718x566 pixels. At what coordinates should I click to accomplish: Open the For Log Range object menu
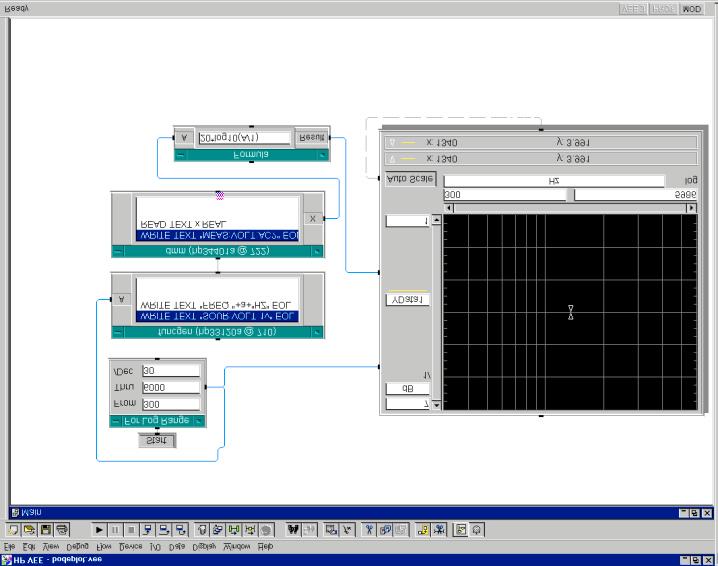point(116,420)
